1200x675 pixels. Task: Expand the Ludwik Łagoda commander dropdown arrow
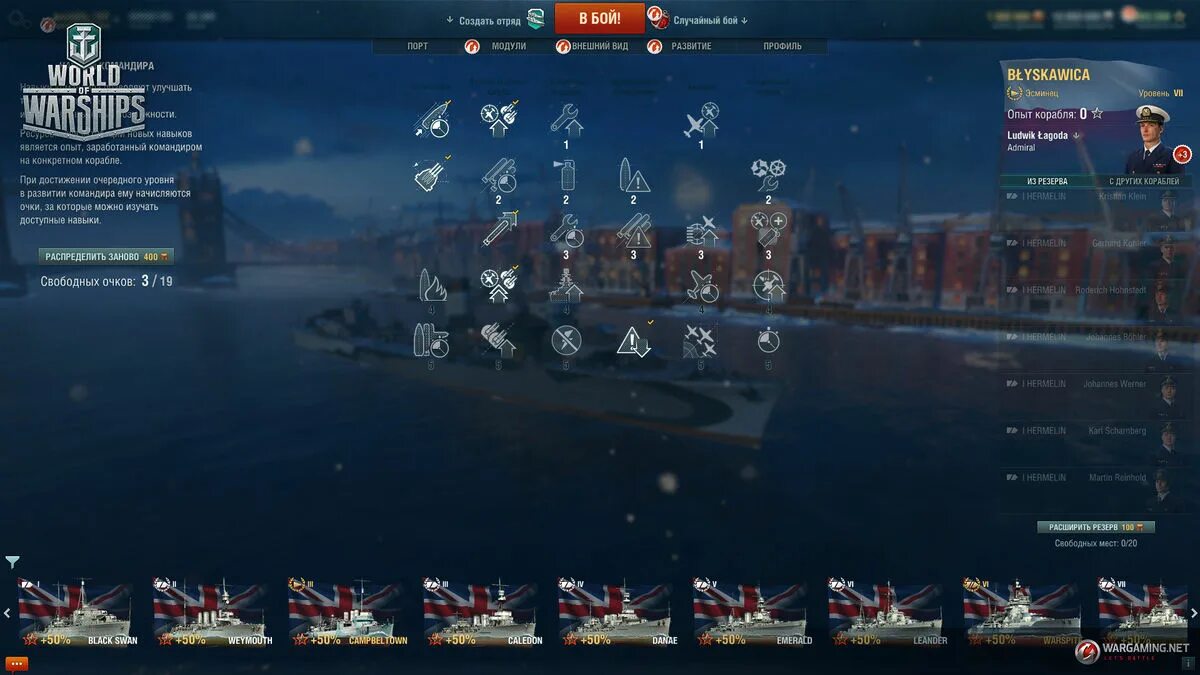pyautogui.click(x=1077, y=136)
